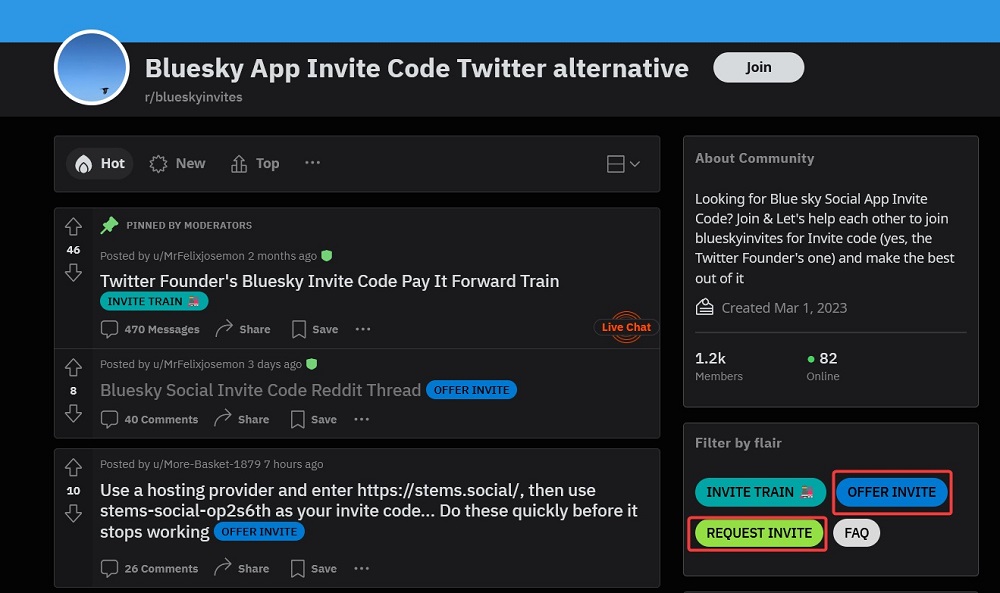Upvote the Bluesky Social Invite Code Reddit Thread post
Screen dimensions: 1000x593
coord(73,367)
